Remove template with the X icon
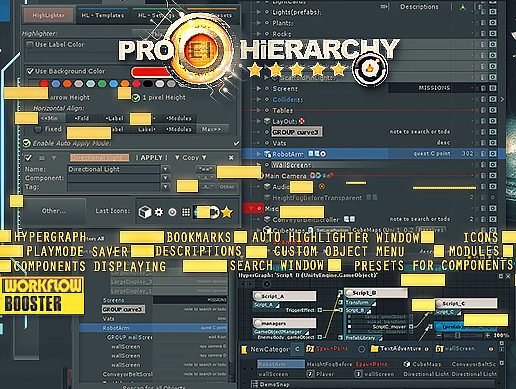Image resolution: width=516 pixels, height=389 pixels. click(x=231, y=157)
